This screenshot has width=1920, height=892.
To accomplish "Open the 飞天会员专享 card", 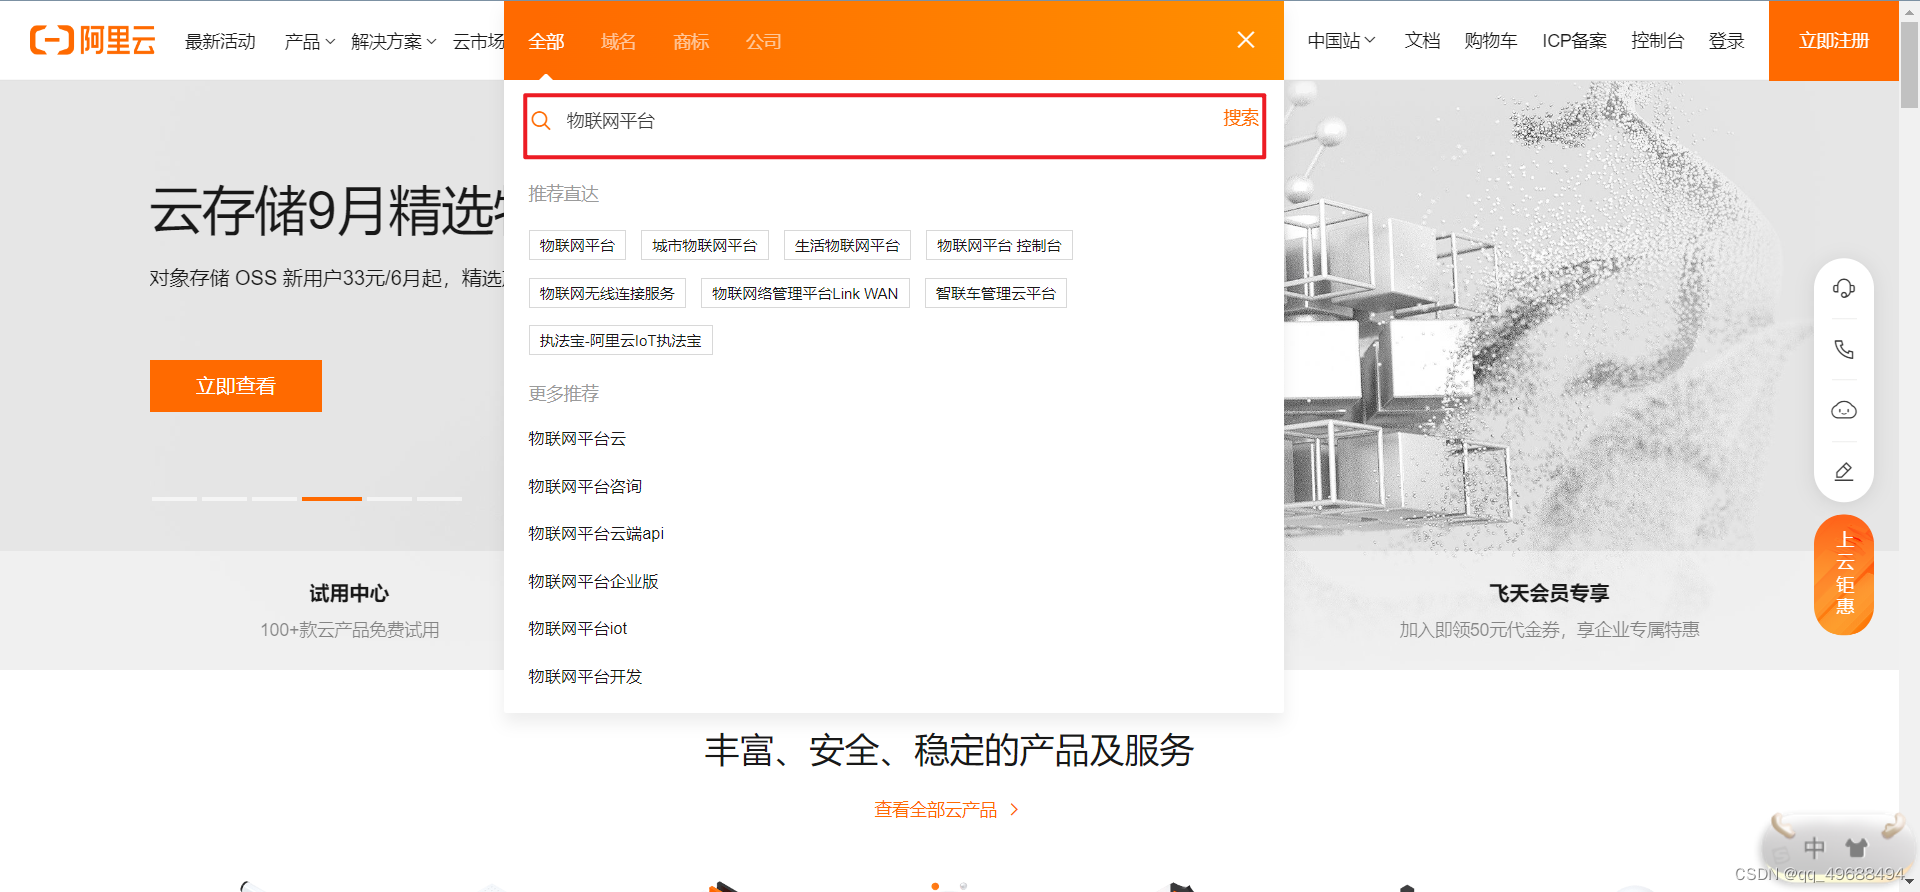I will 1549,610.
